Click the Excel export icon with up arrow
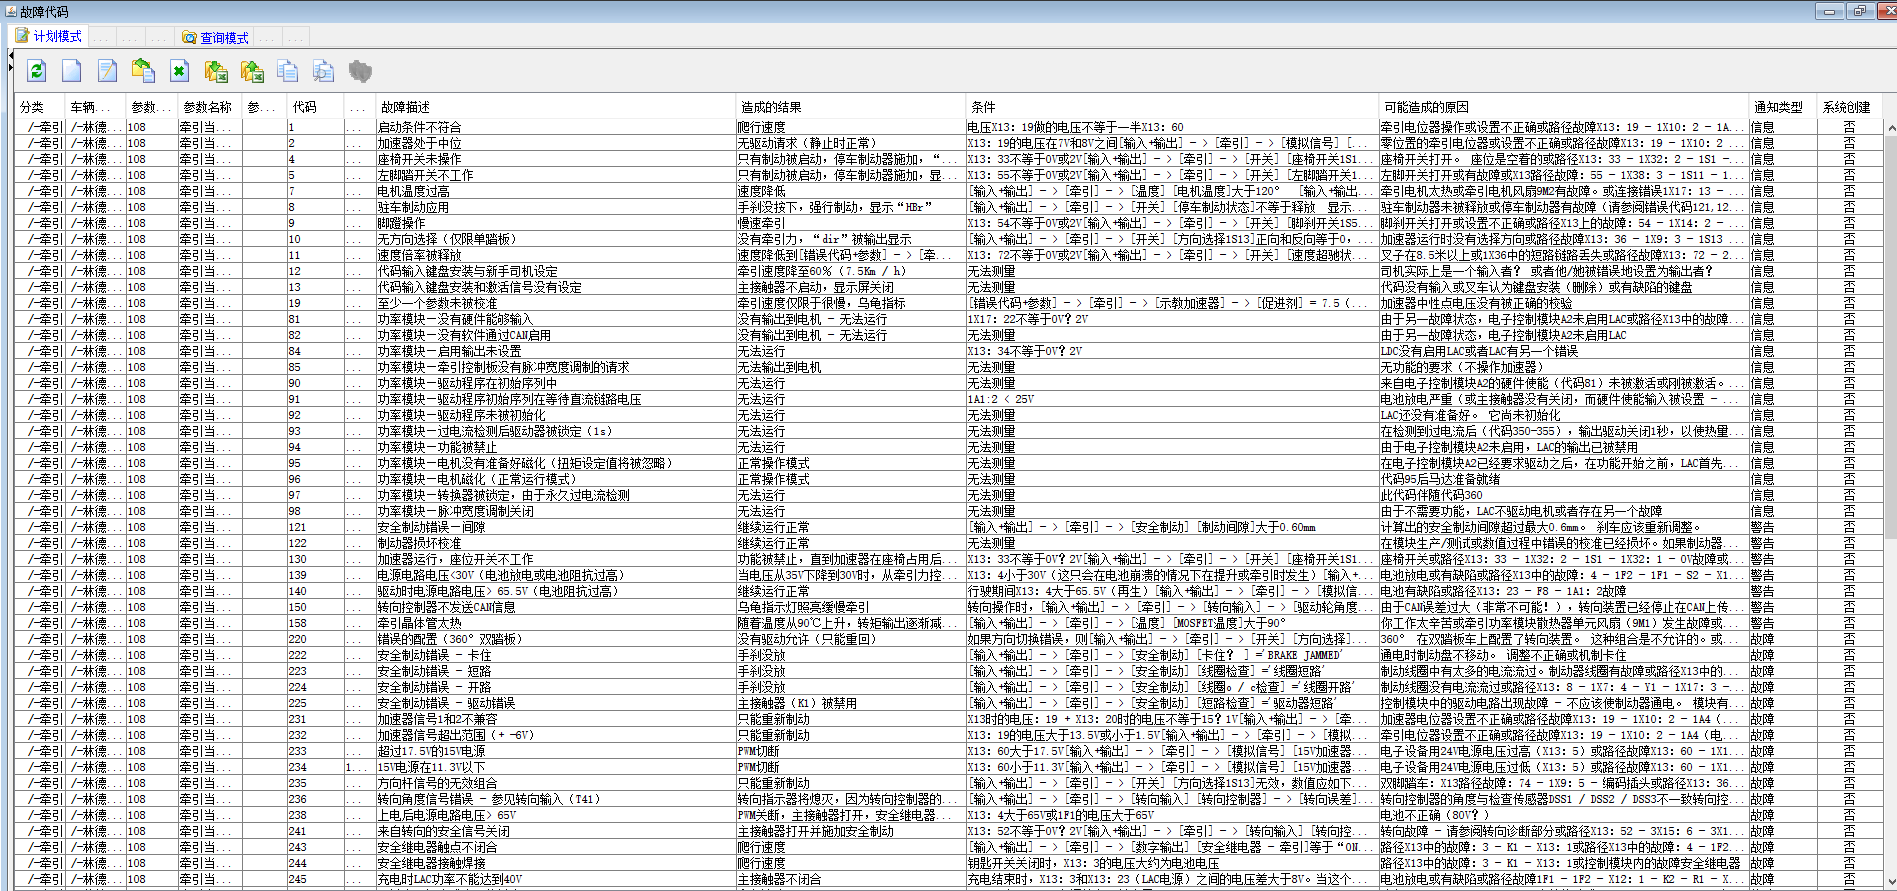Screen dimensions: 1897x891 (x=252, y=71)
